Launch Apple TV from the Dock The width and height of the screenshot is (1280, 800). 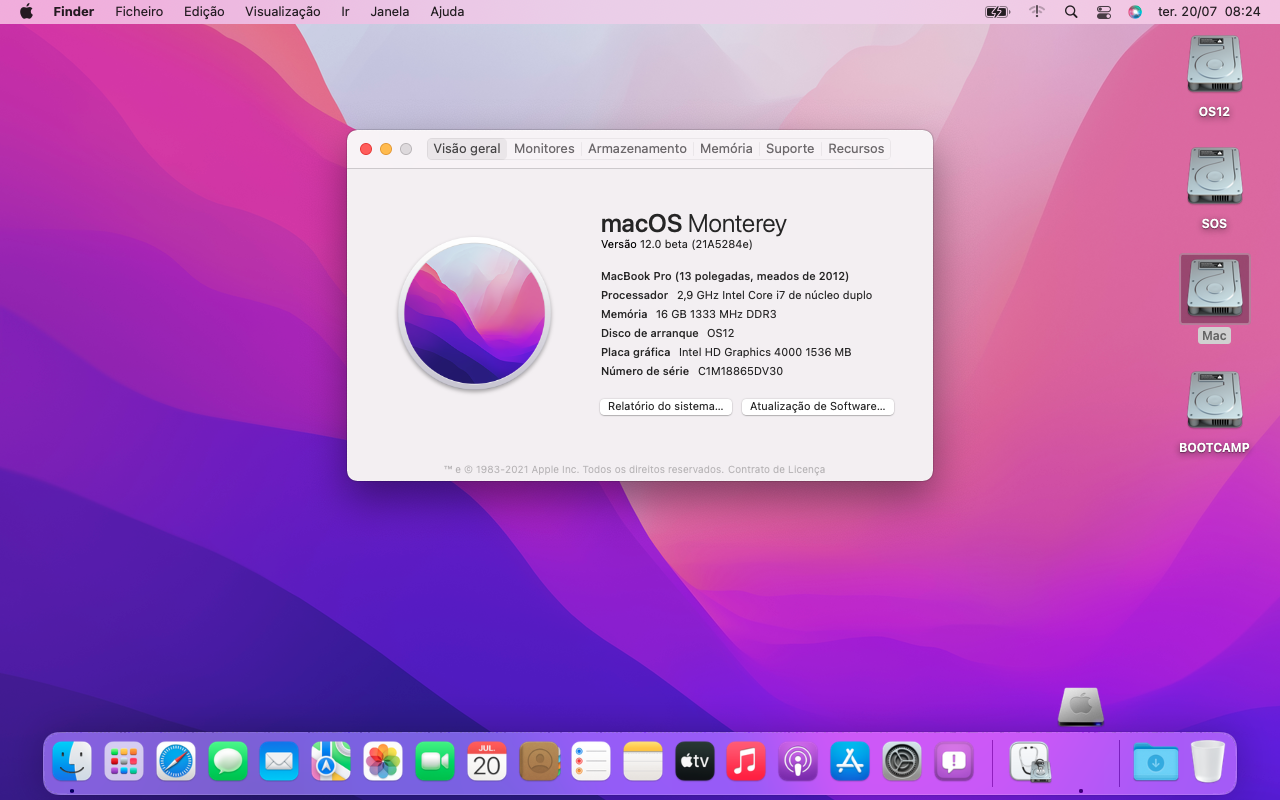[x=695, y=761]
